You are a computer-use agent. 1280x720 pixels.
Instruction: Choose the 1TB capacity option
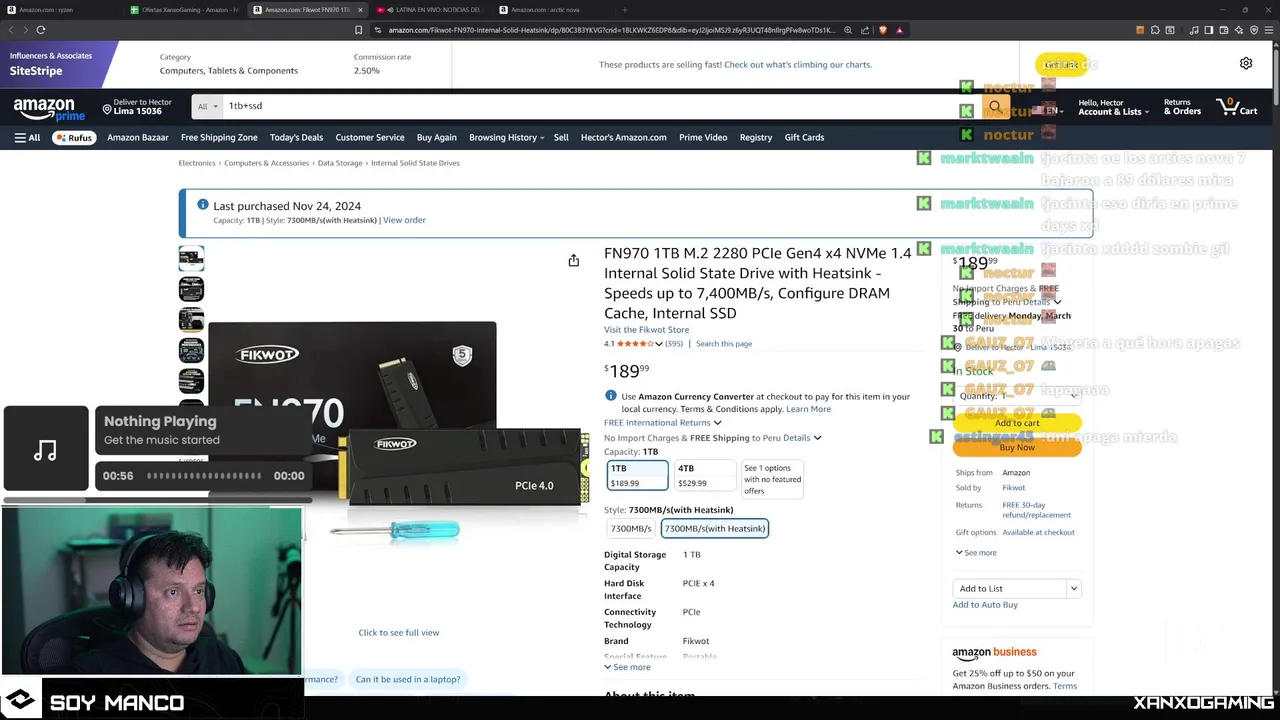click(636, 476)
